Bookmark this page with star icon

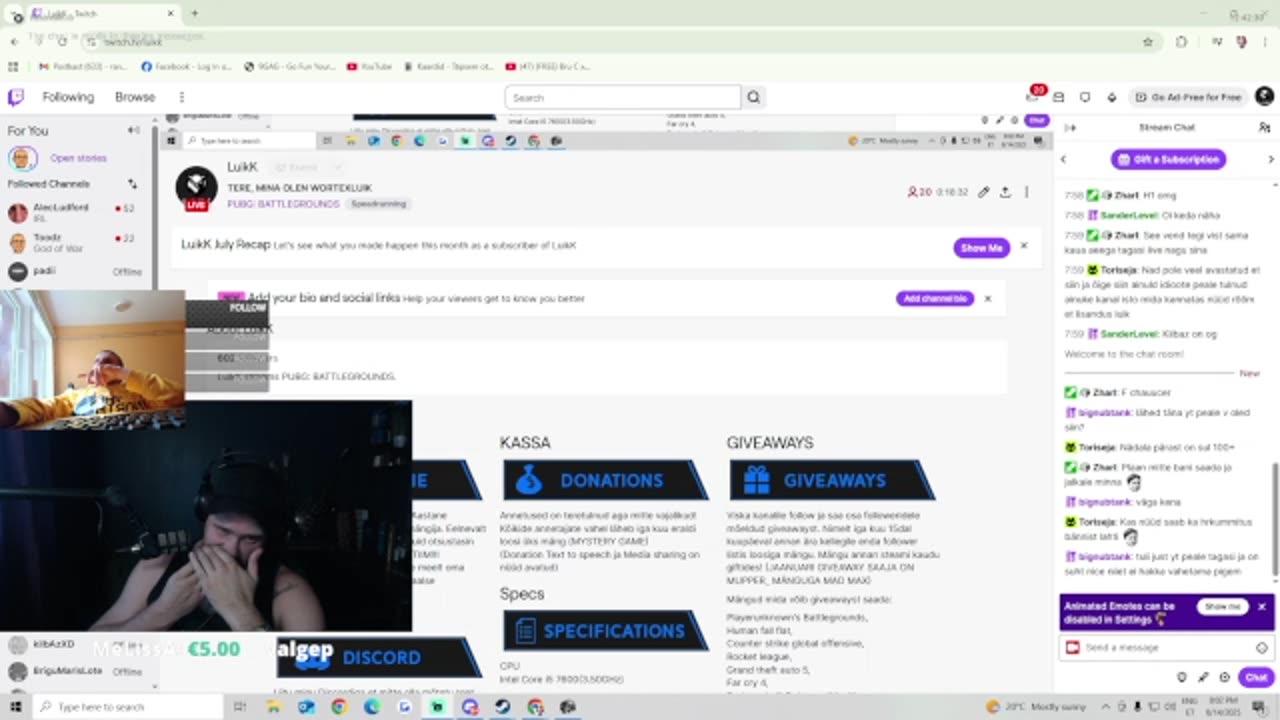coord(1148,42)
